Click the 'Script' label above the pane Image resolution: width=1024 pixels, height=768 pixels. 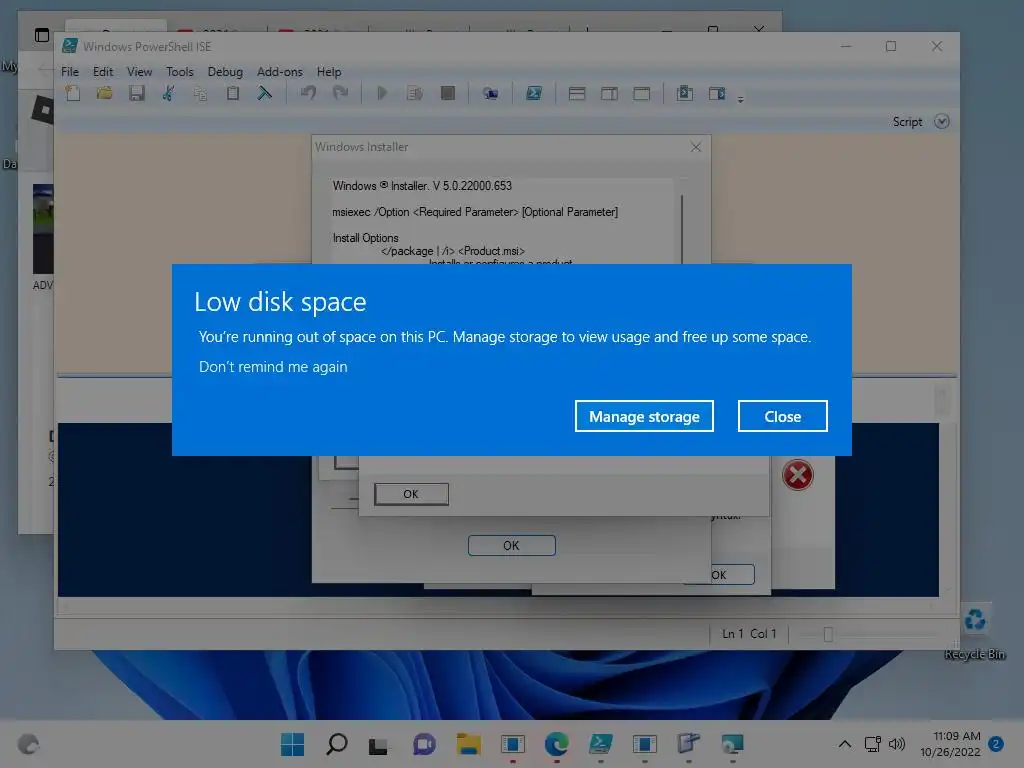click(908, 122)
